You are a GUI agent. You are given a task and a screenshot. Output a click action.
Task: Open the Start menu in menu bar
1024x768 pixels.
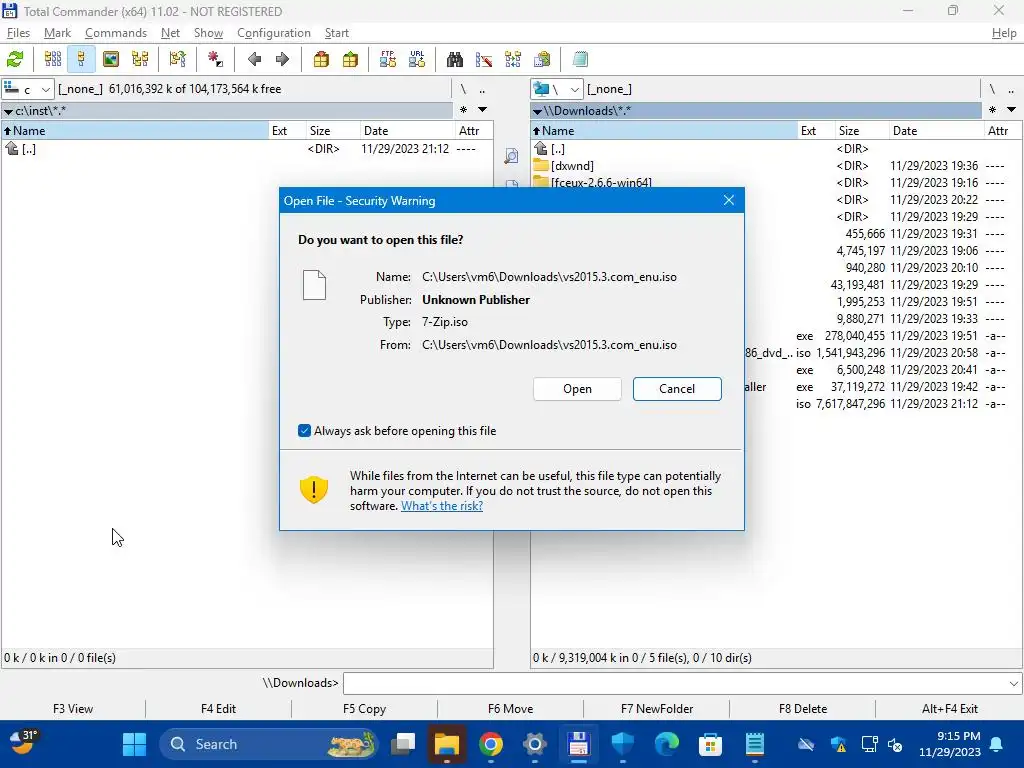336,33
